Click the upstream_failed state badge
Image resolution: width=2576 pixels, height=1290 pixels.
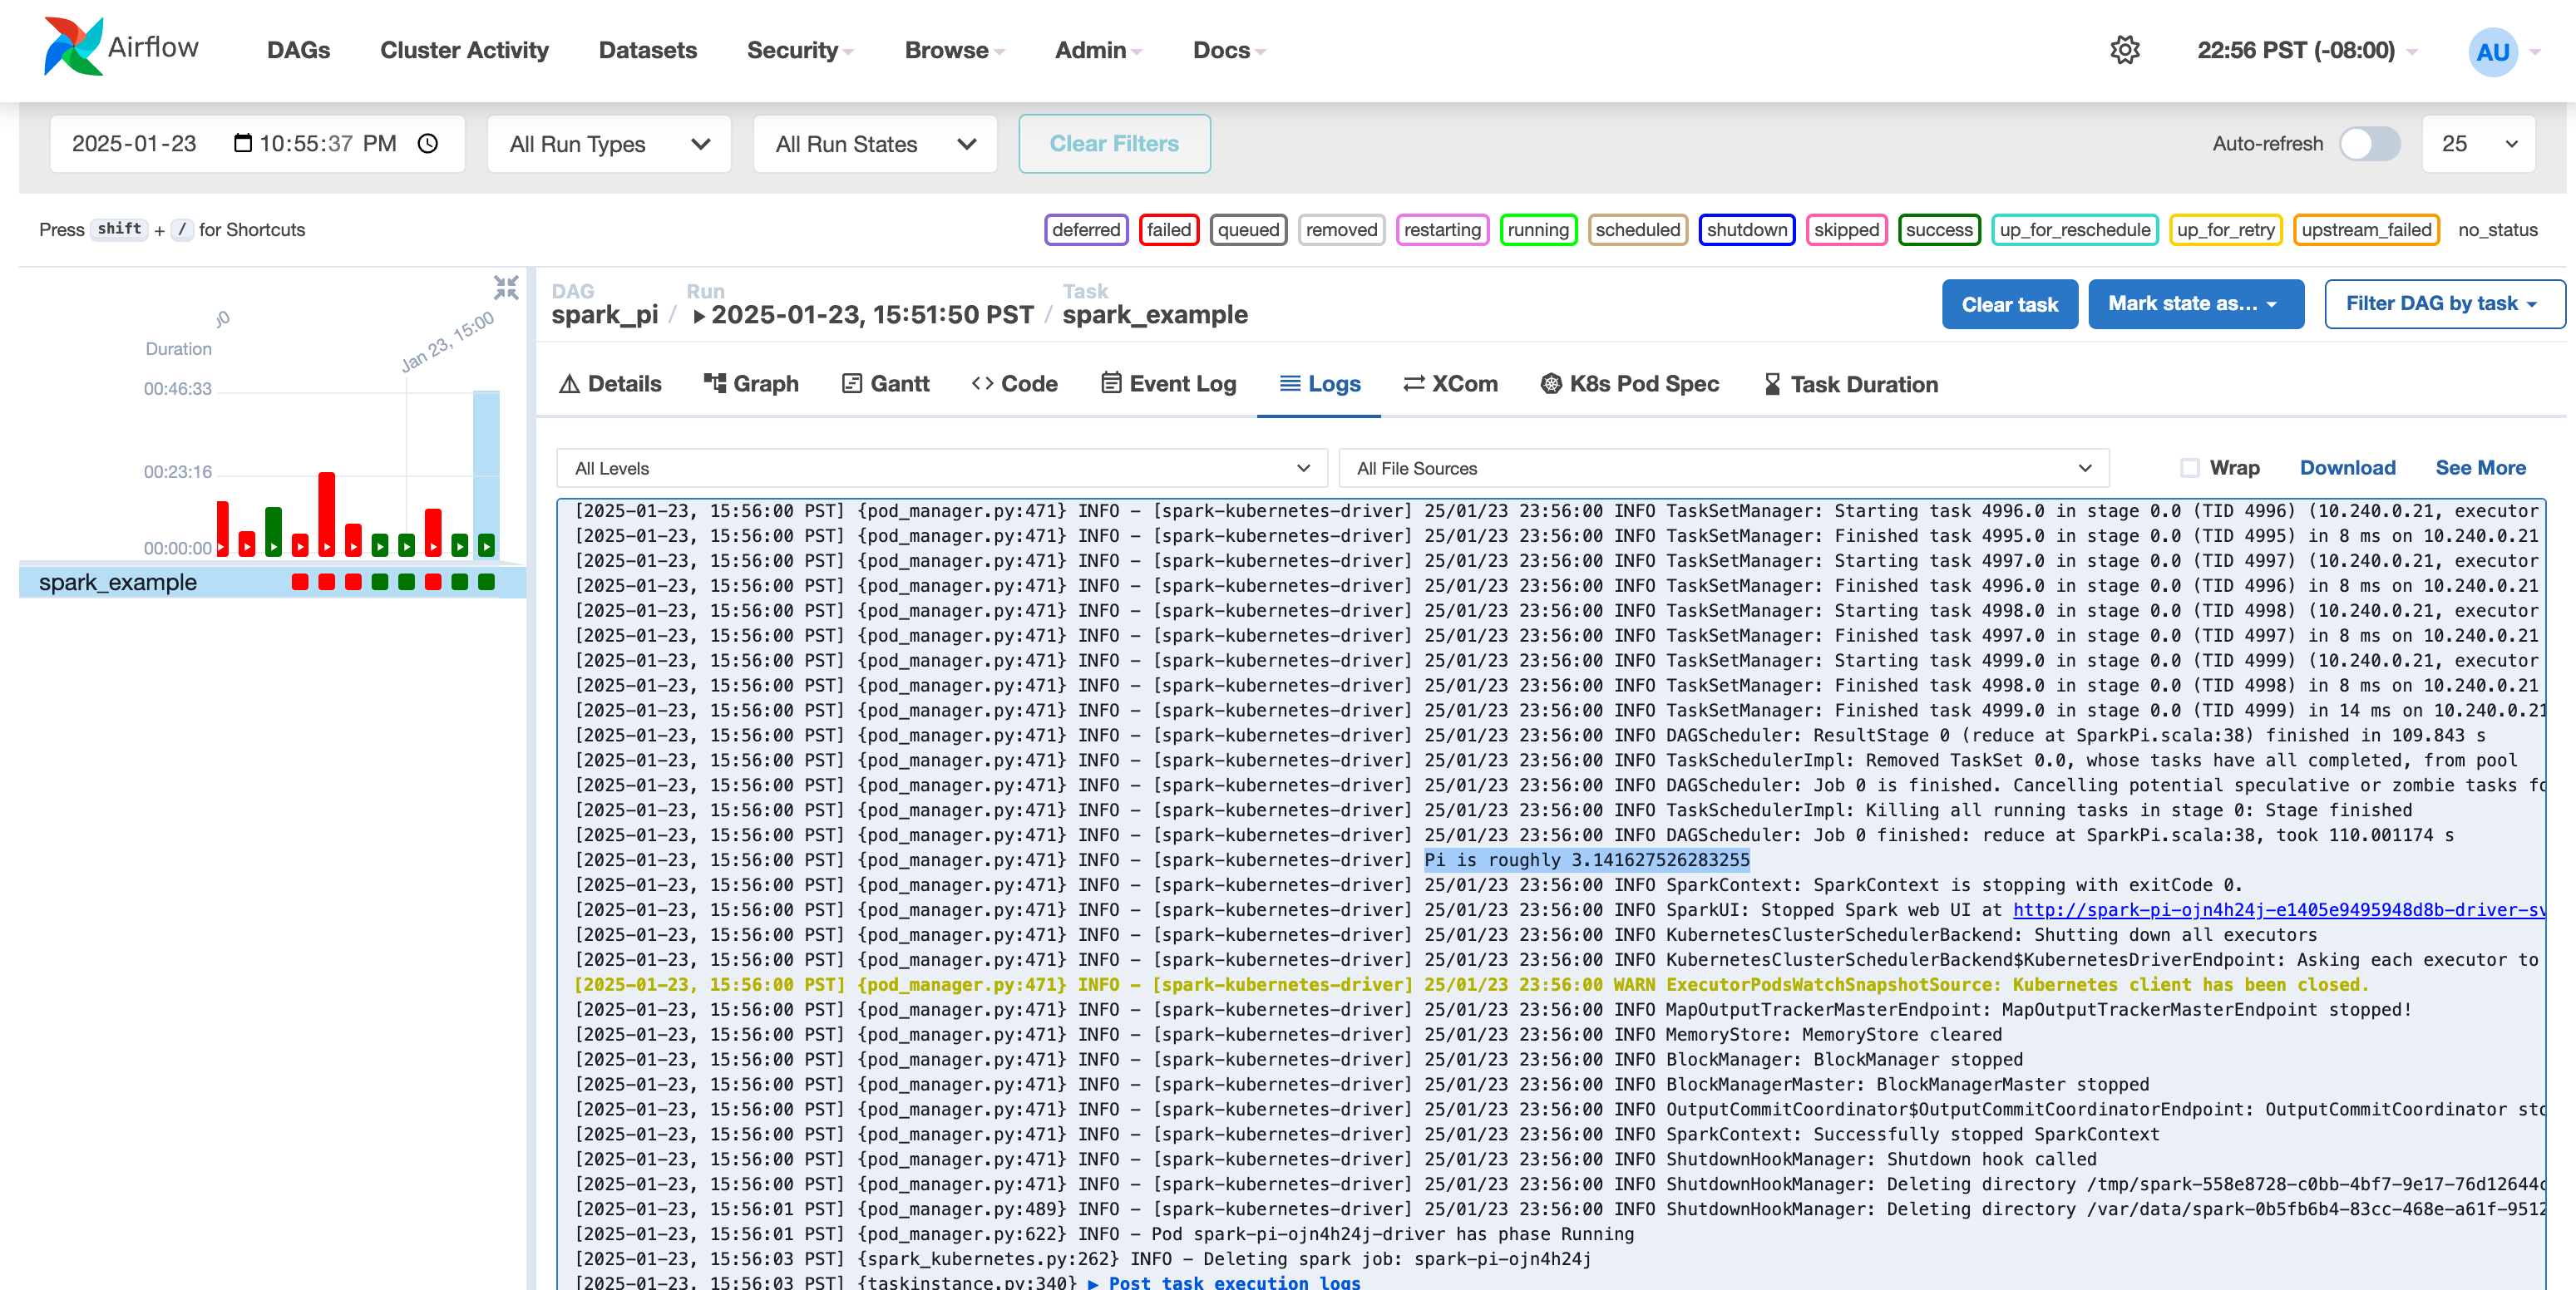click(x=2366, y=229)
